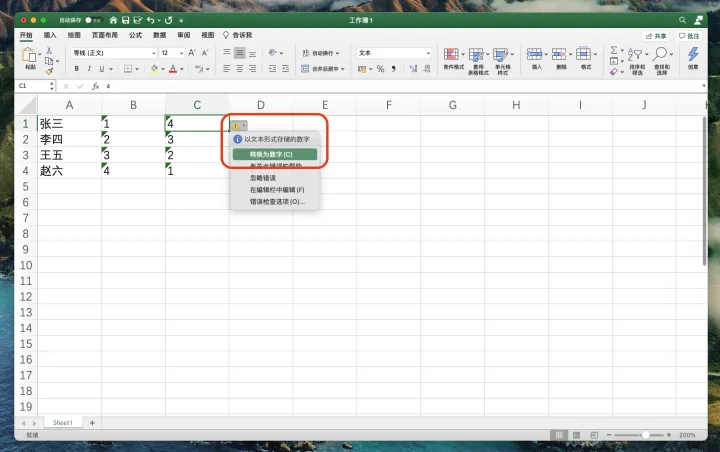720x452 pixels.
Task: Add a new sheet with plus button
Action: click(92, 423)
